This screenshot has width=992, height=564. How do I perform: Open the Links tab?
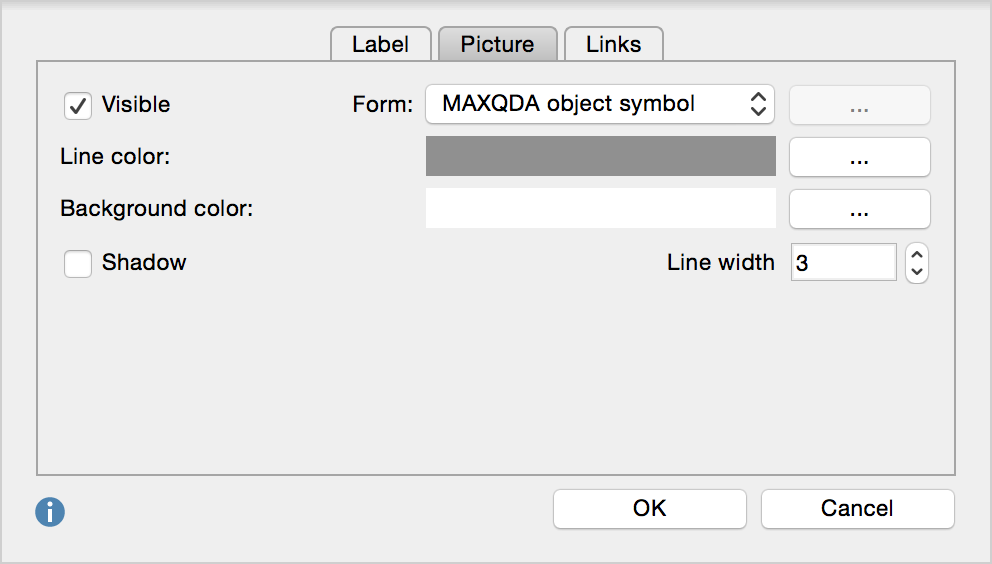[x=613, y=44]
